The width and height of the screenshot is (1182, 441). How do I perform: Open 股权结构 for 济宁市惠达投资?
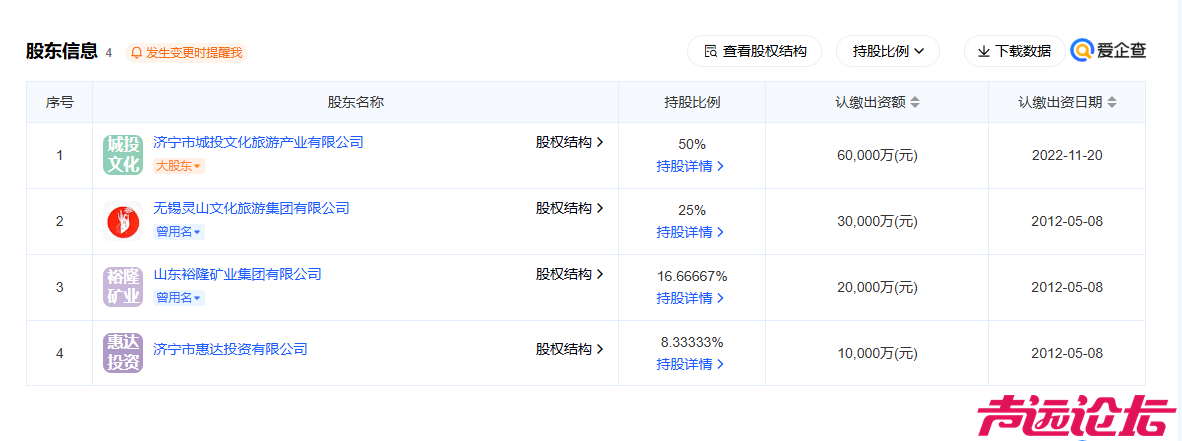tap(570, 349)
